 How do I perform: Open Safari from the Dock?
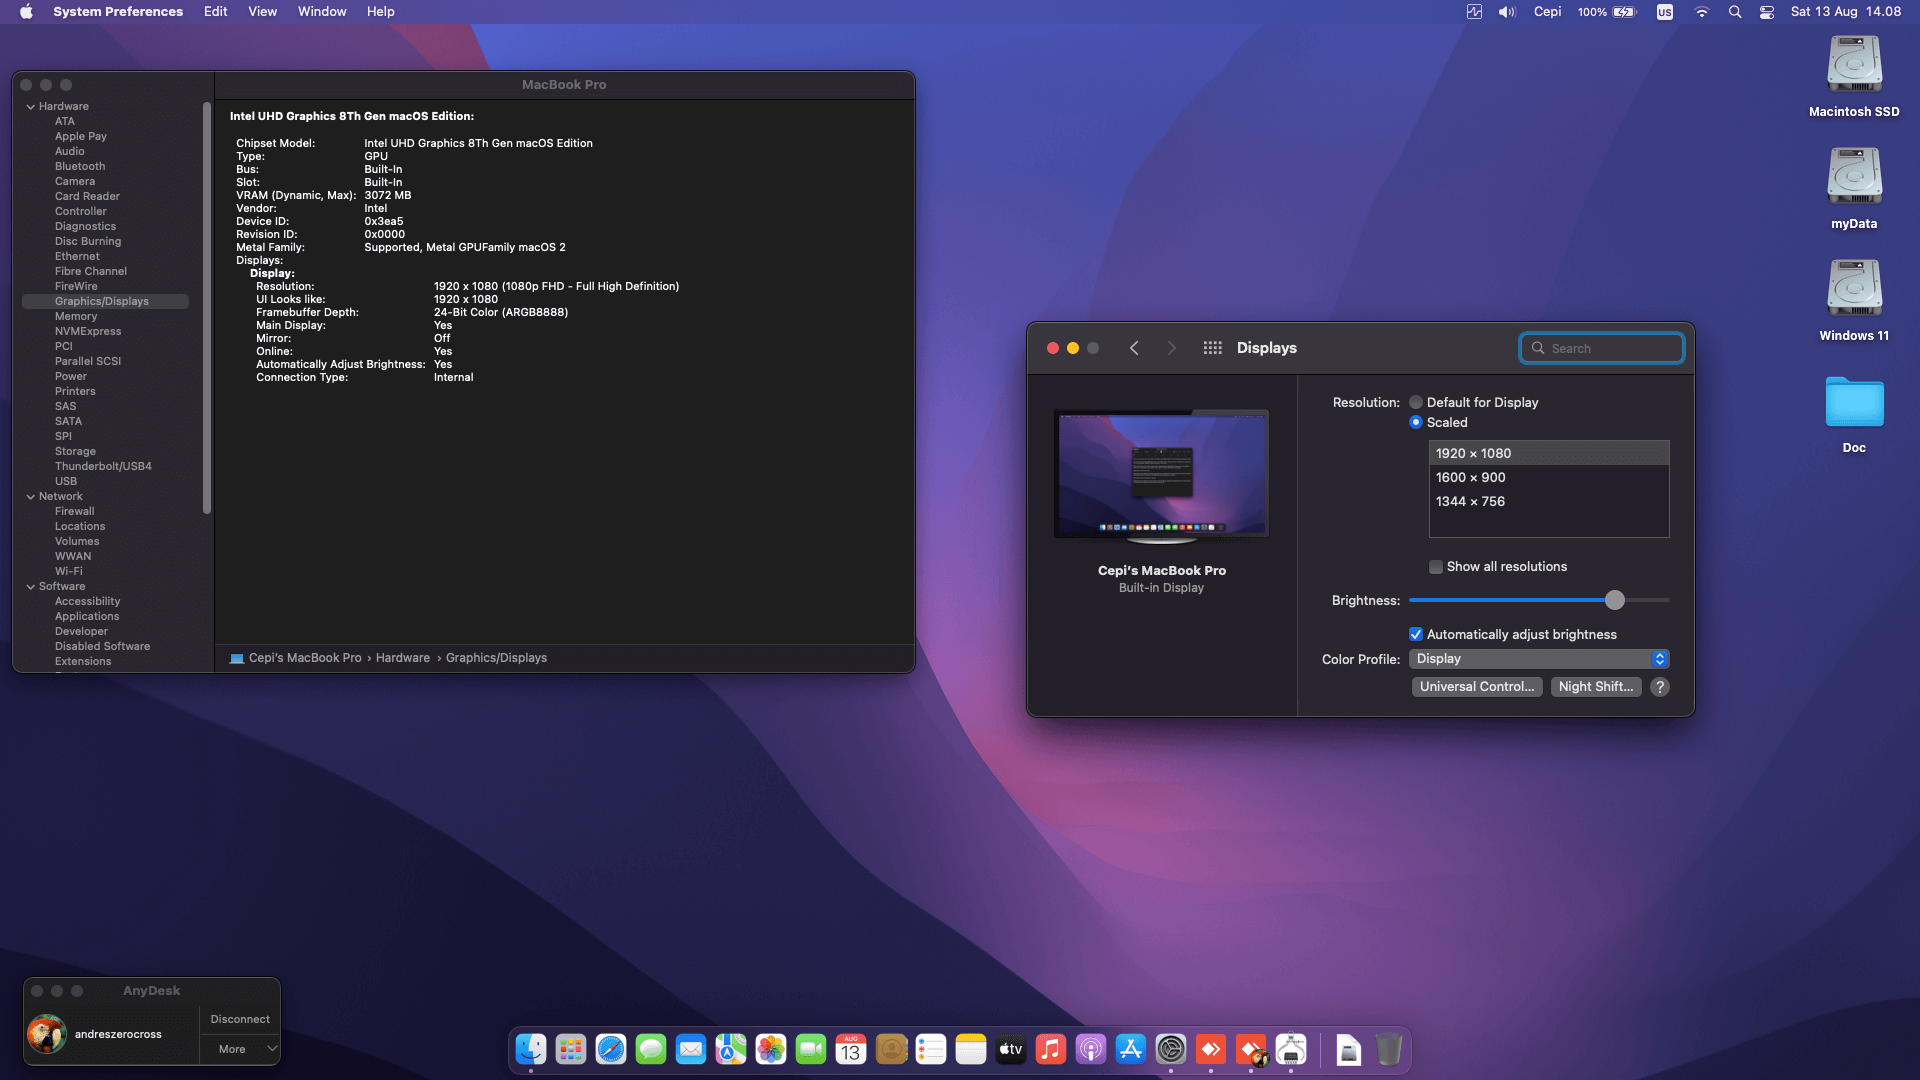[x=611, y=1050]
